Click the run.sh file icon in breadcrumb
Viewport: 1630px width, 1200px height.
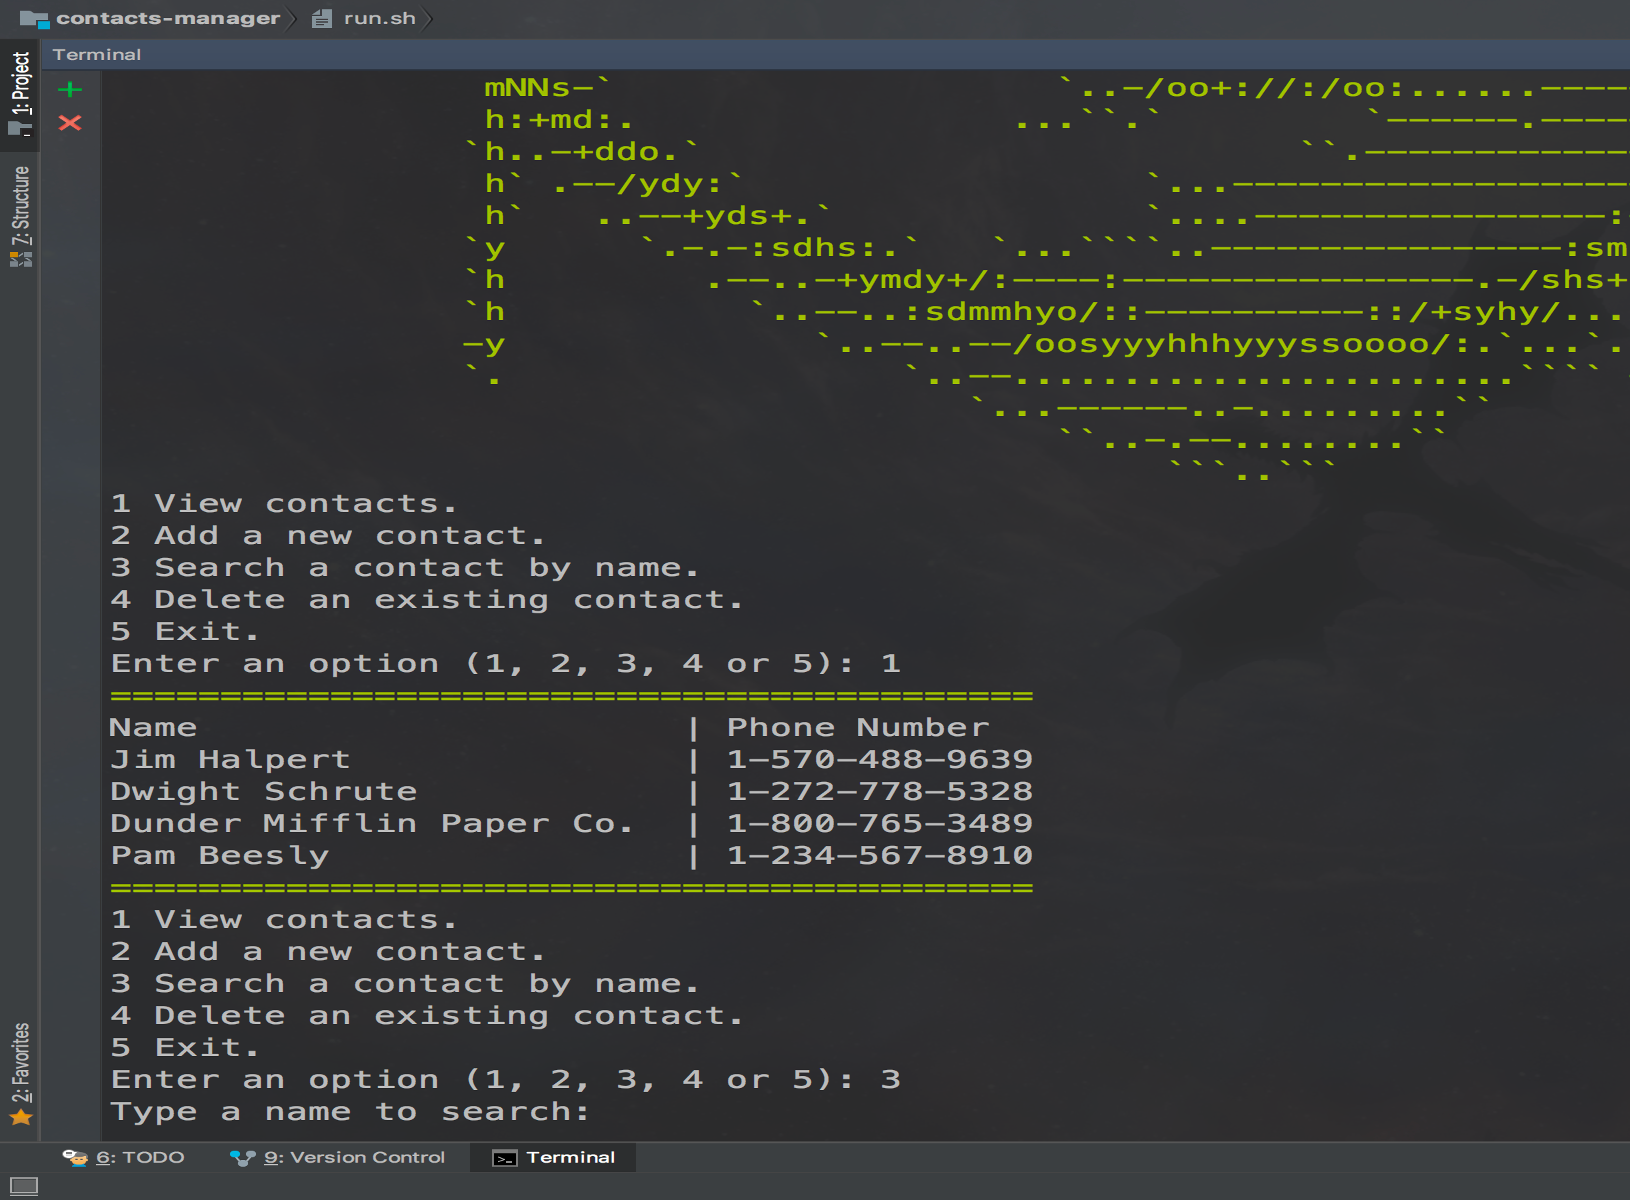(x=321, y=18)
